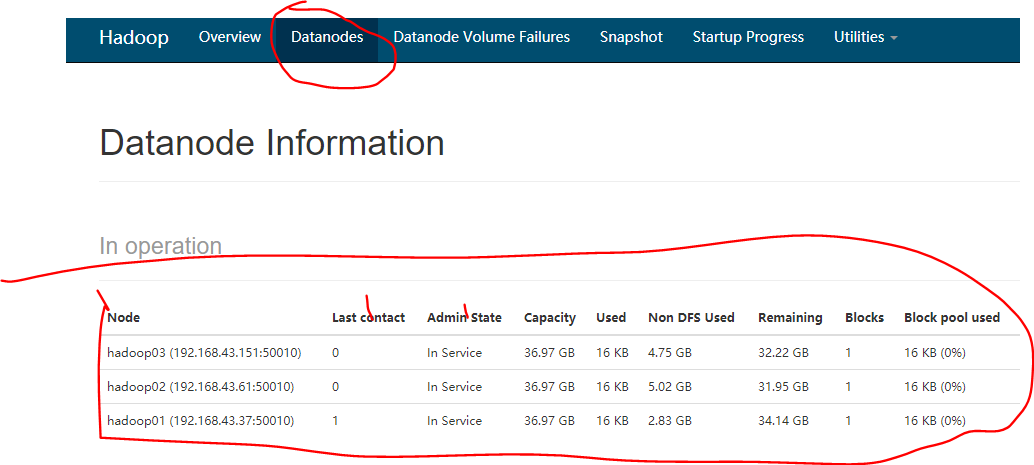This screenshot has width=1034, height=465.
Task: Click the Admin State column header
Action: point(464,317)
